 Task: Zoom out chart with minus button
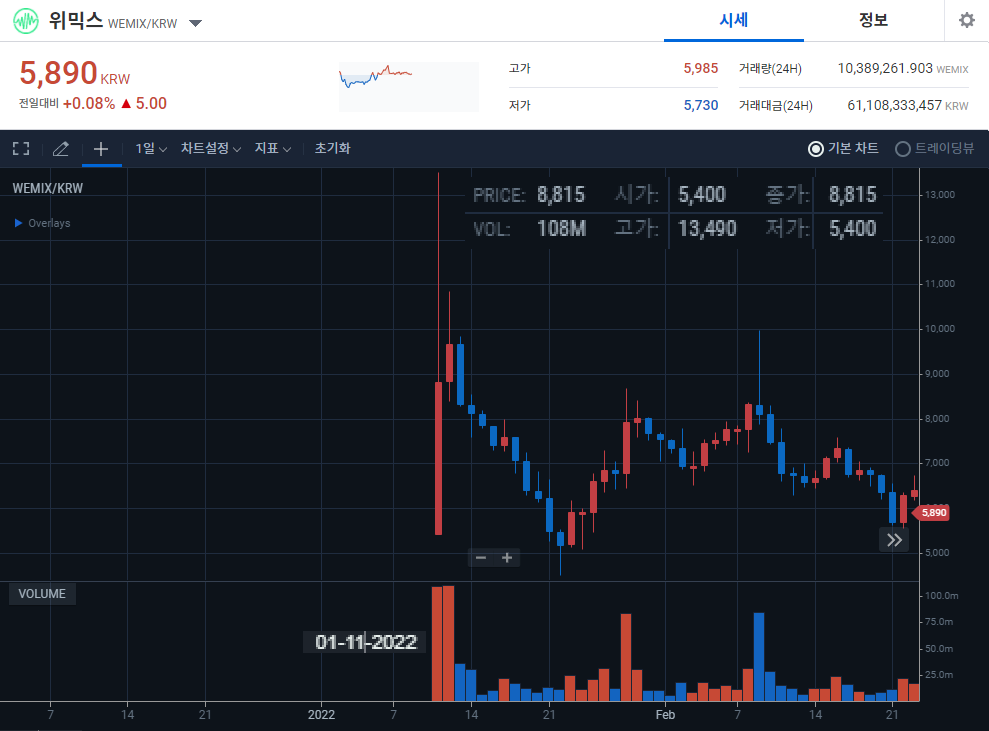point(481,558)
